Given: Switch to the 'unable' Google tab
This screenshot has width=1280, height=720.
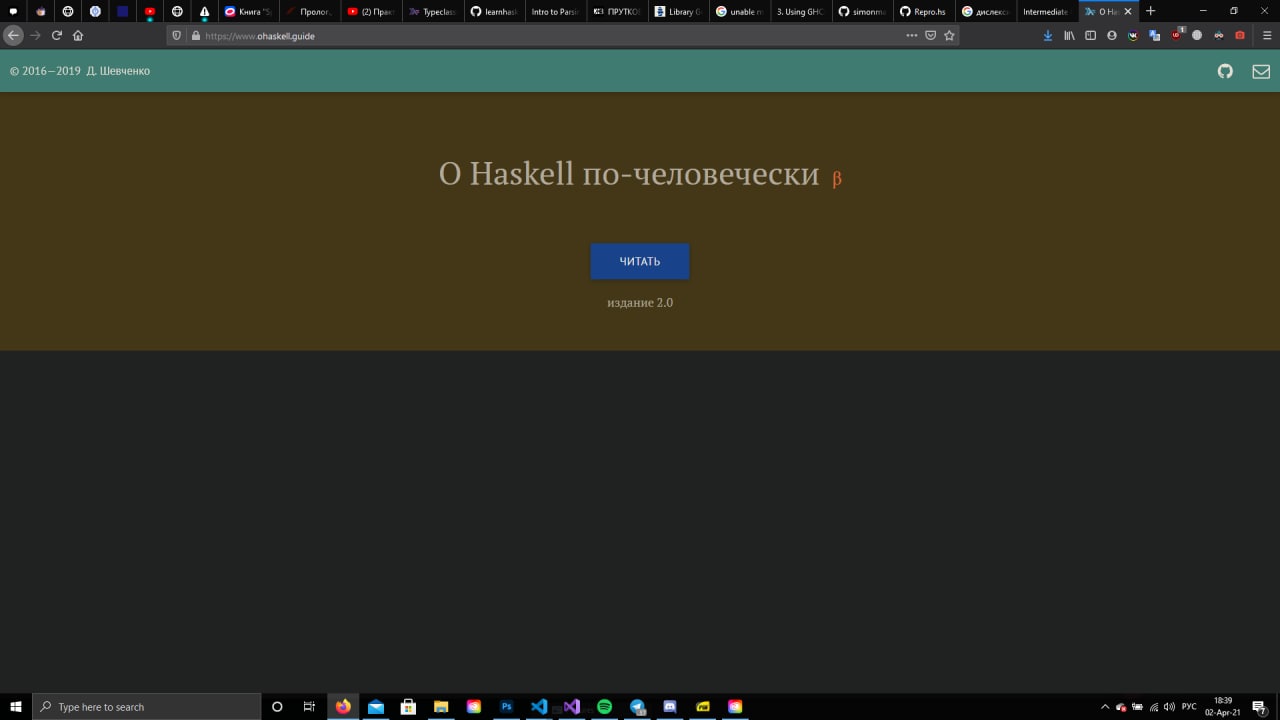Looking at the screenshot, I should point(738,11).
